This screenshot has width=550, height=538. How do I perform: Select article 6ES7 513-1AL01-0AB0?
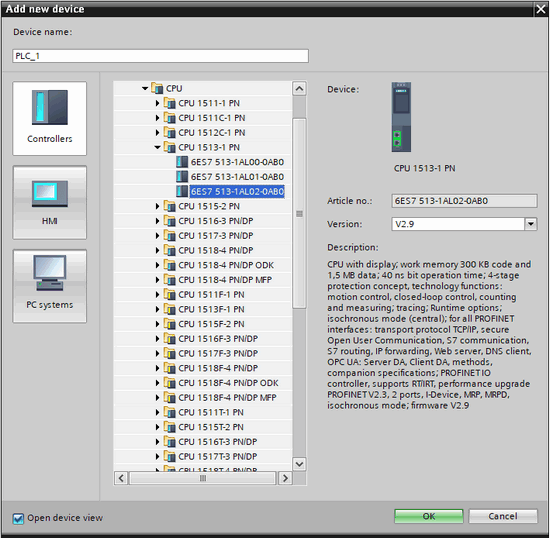click(x=237, y=177)
